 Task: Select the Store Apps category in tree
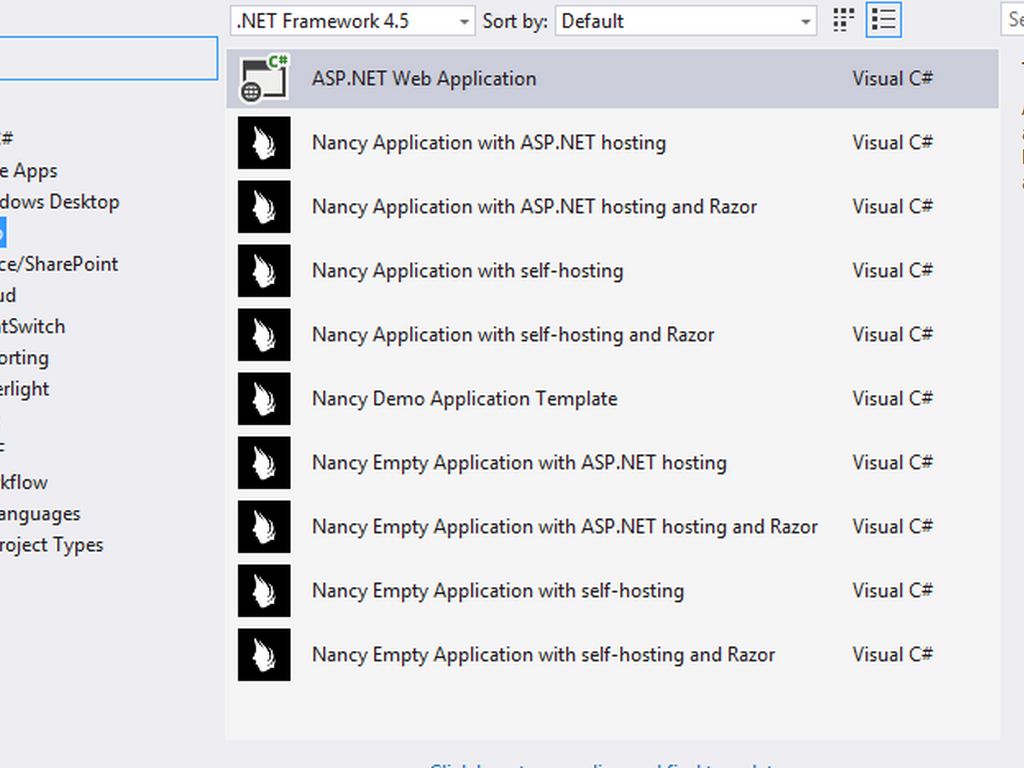pos(29,170)
